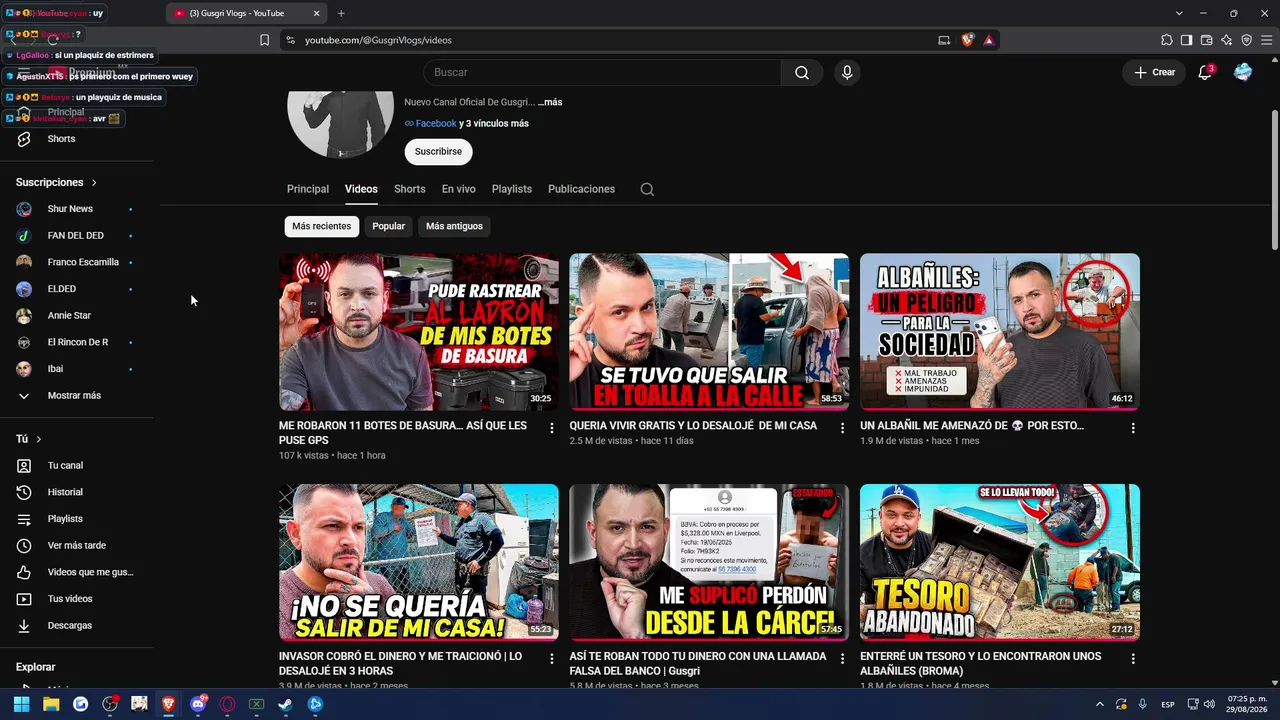Open the Brave Wallet icon
Viewport: 1280px width, 720px height.
tap(1207, 40)
